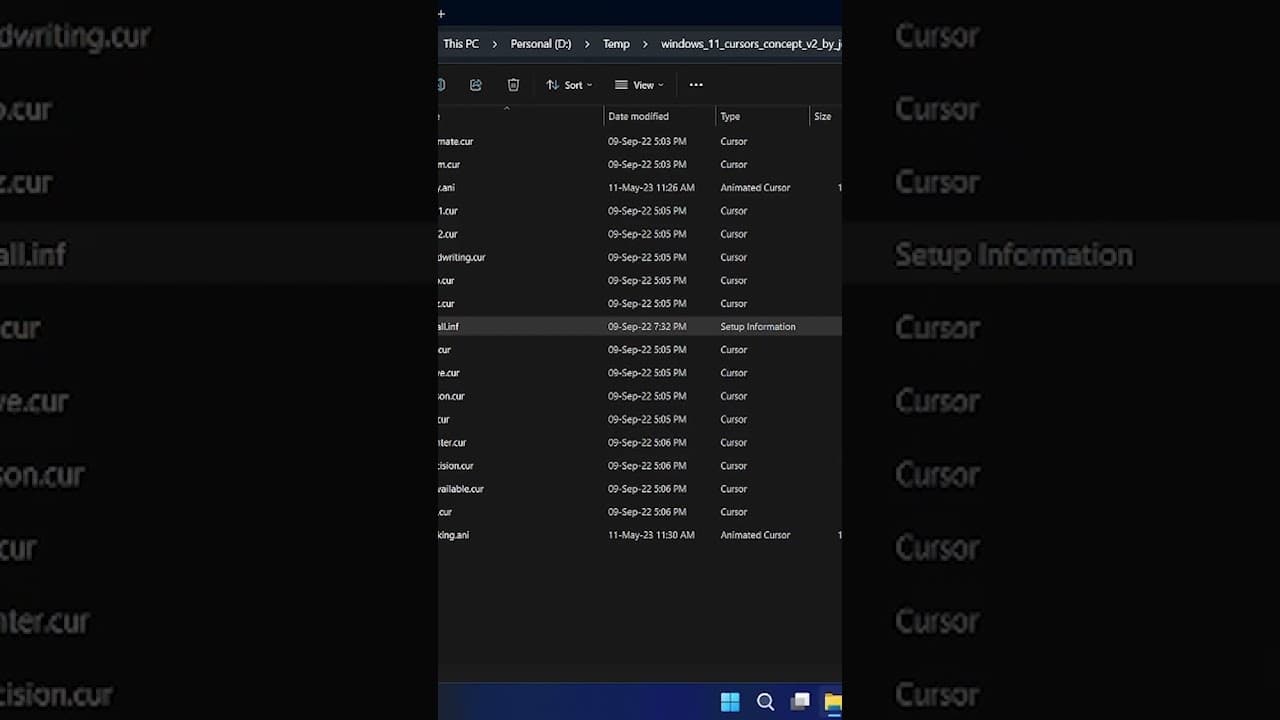This screenshot has height=720, width=1280.
Task: Go to This PC in breadcrumb
Action: point(461,44)
